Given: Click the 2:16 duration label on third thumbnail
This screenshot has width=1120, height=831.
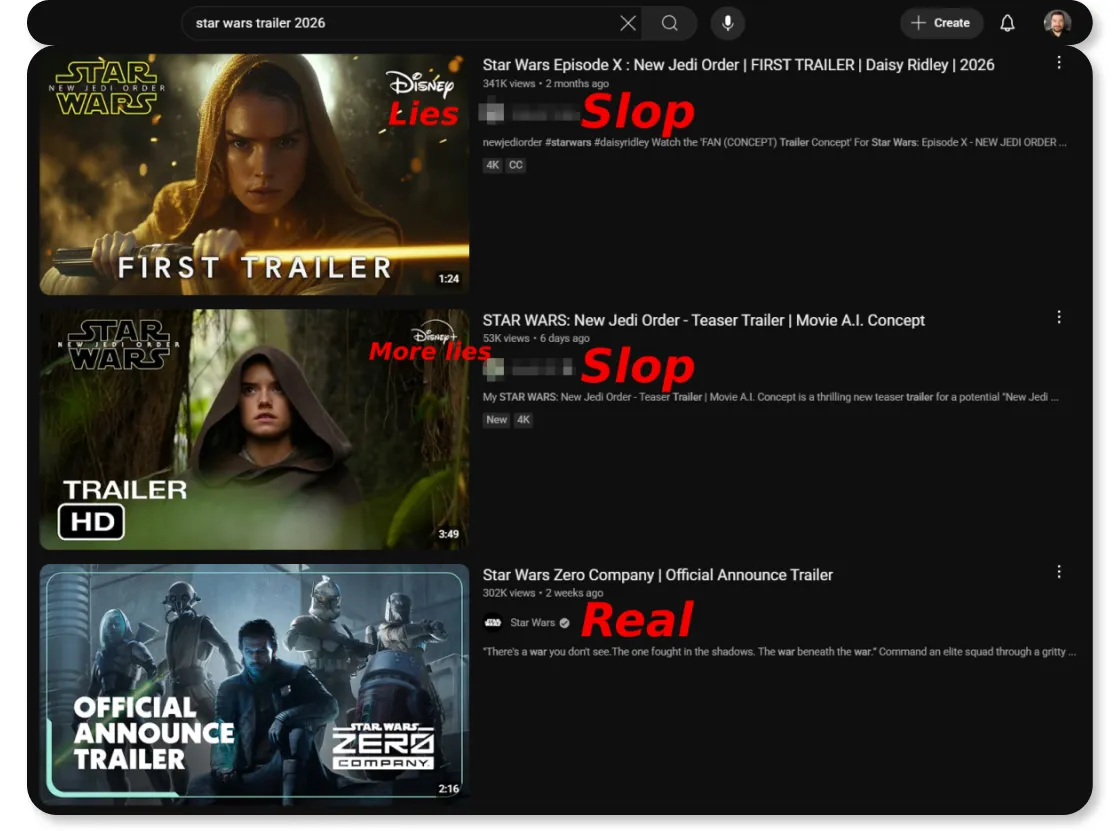Looking at the screenshot, I should point(449,789).
